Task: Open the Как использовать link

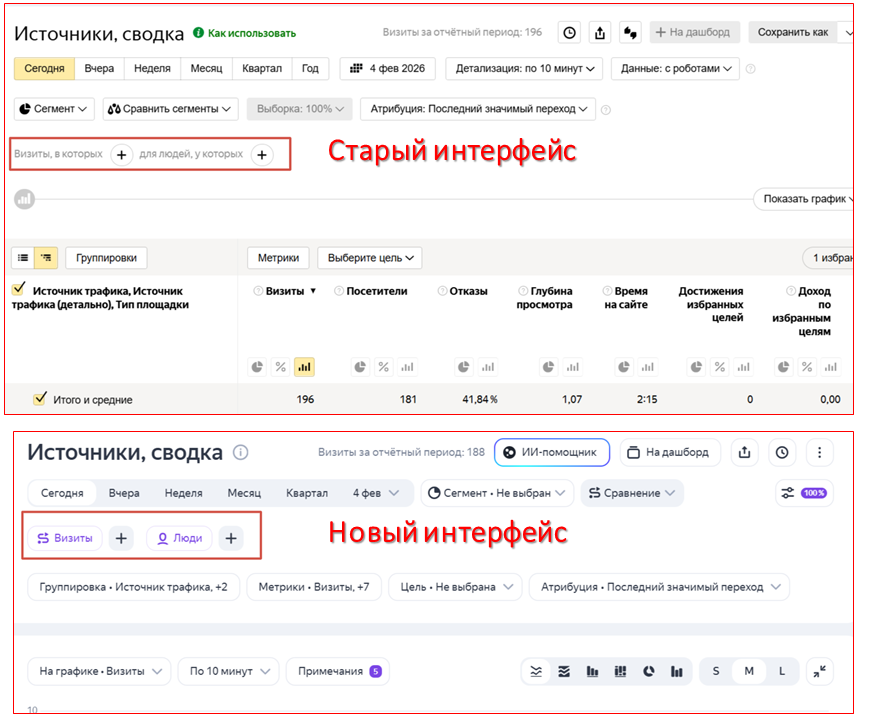Action: point(245,33)
